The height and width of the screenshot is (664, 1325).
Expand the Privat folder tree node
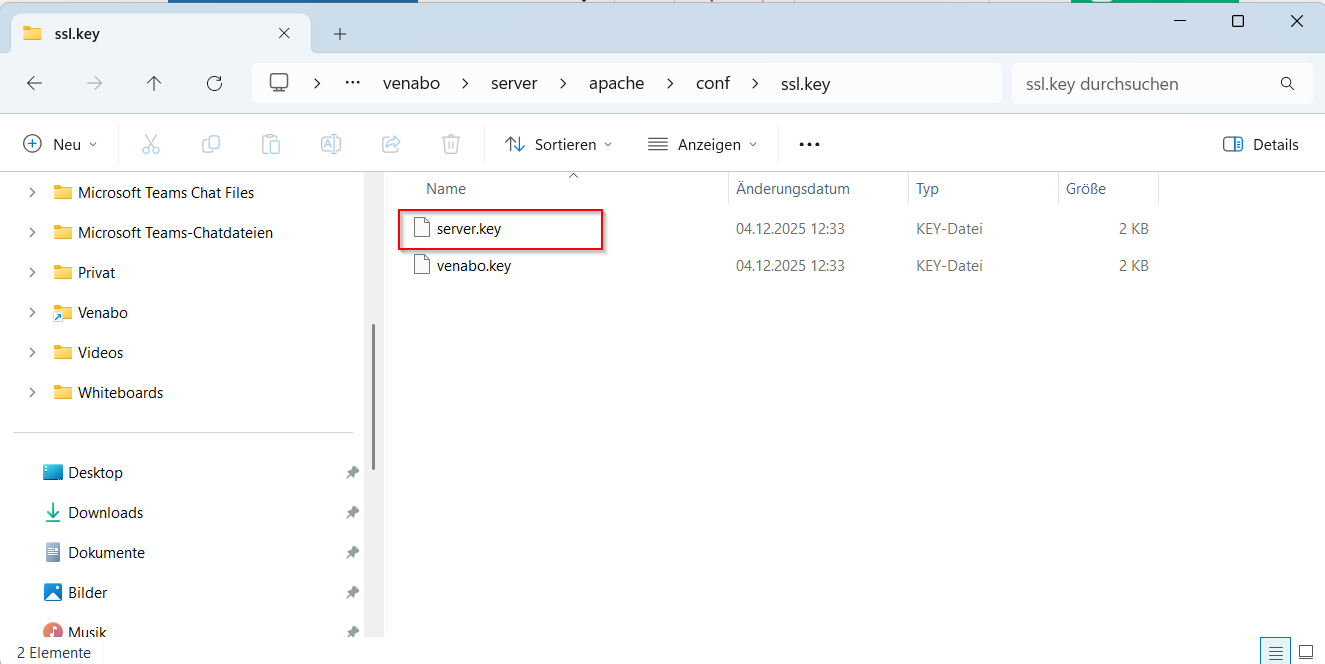click(32, 272)
